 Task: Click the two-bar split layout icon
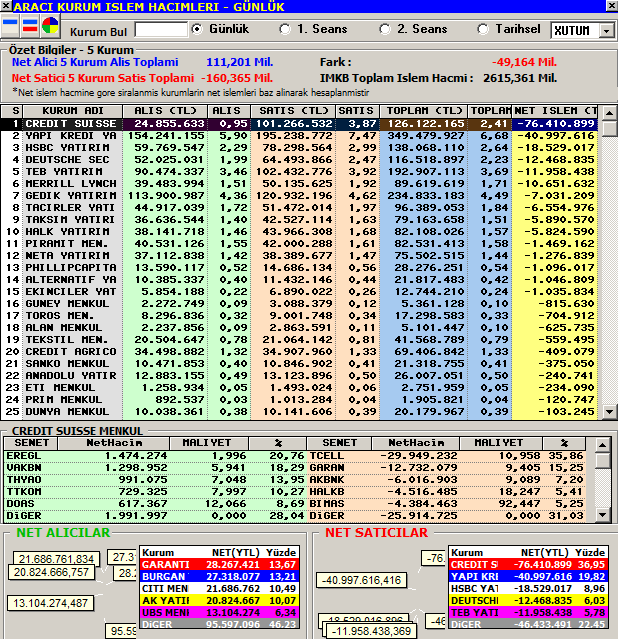tap(31, 26)
